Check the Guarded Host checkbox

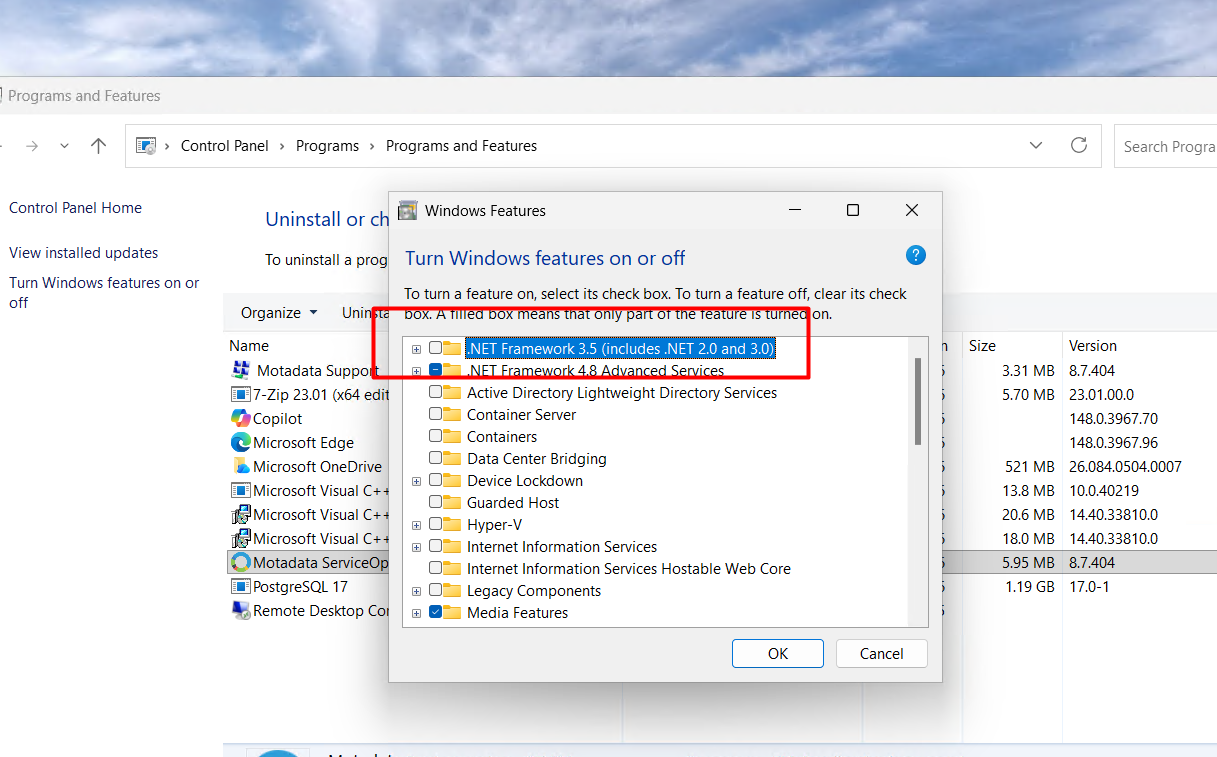click(x=435, y=503)
